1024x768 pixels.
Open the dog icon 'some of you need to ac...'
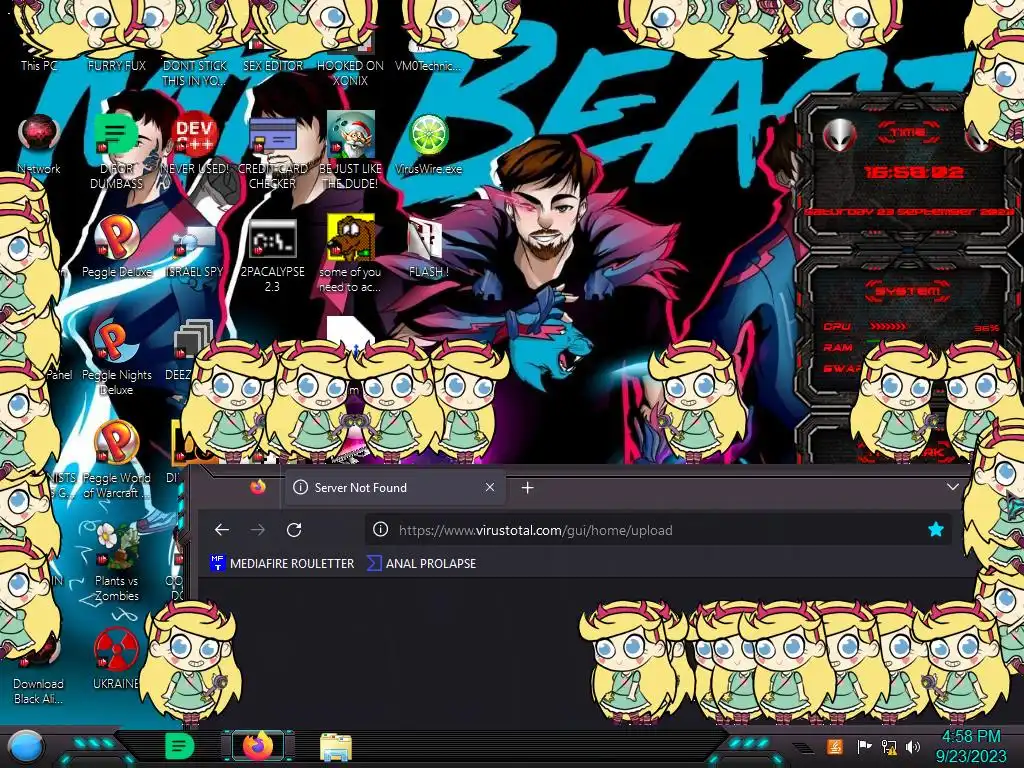pyautogui.click(x=350, y=253)
